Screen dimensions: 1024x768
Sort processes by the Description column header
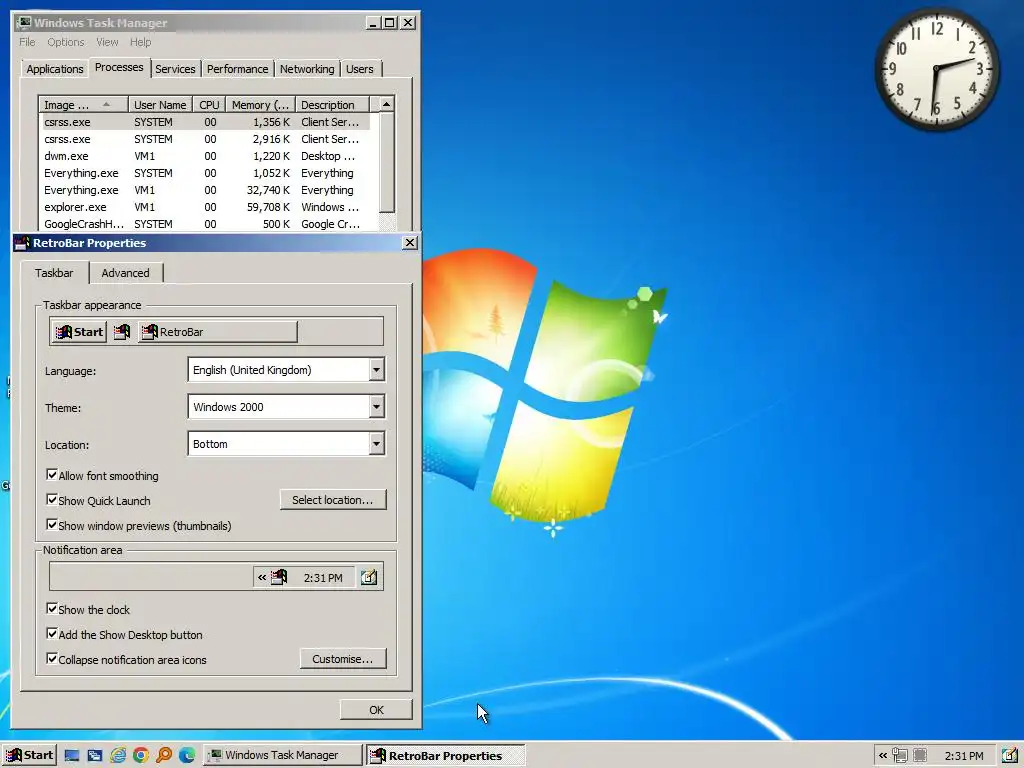[332, 104]
